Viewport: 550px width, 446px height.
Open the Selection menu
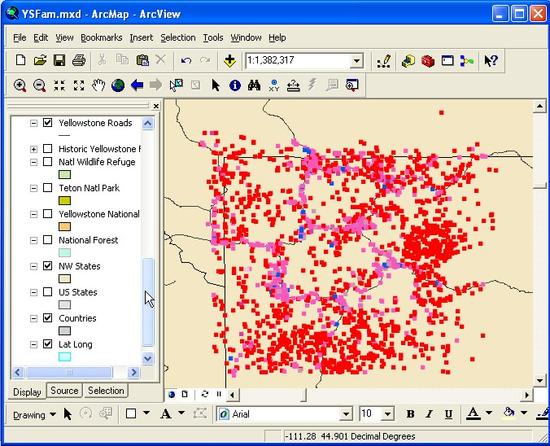(178, 38)
